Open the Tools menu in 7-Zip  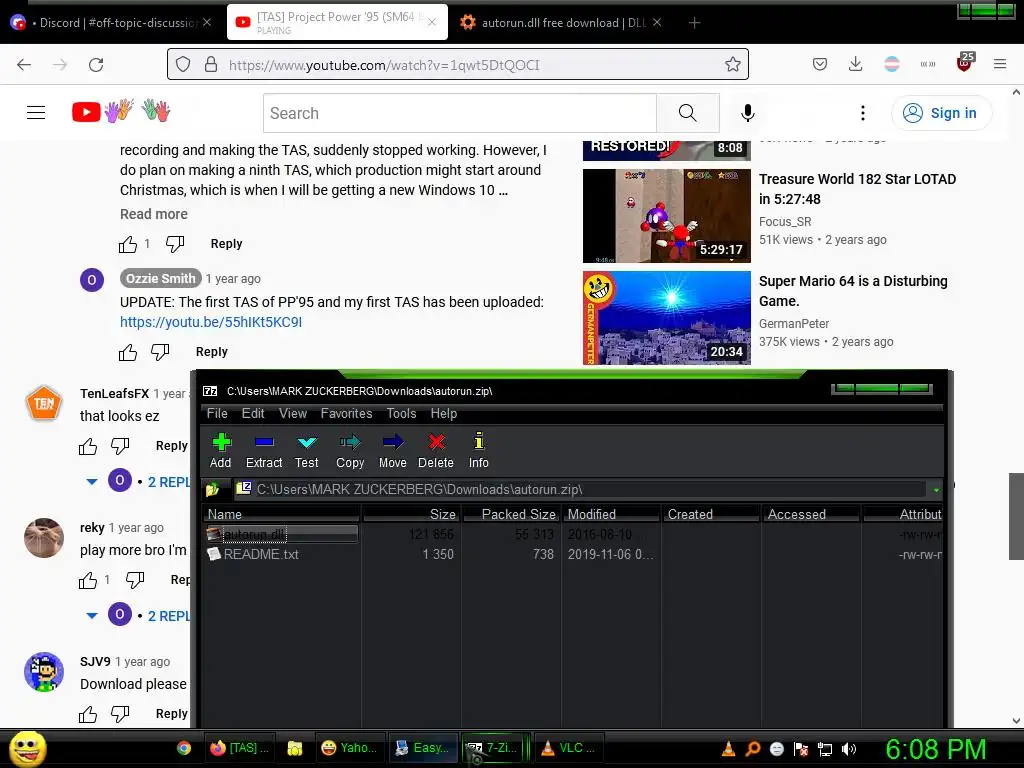click(401, 413)
